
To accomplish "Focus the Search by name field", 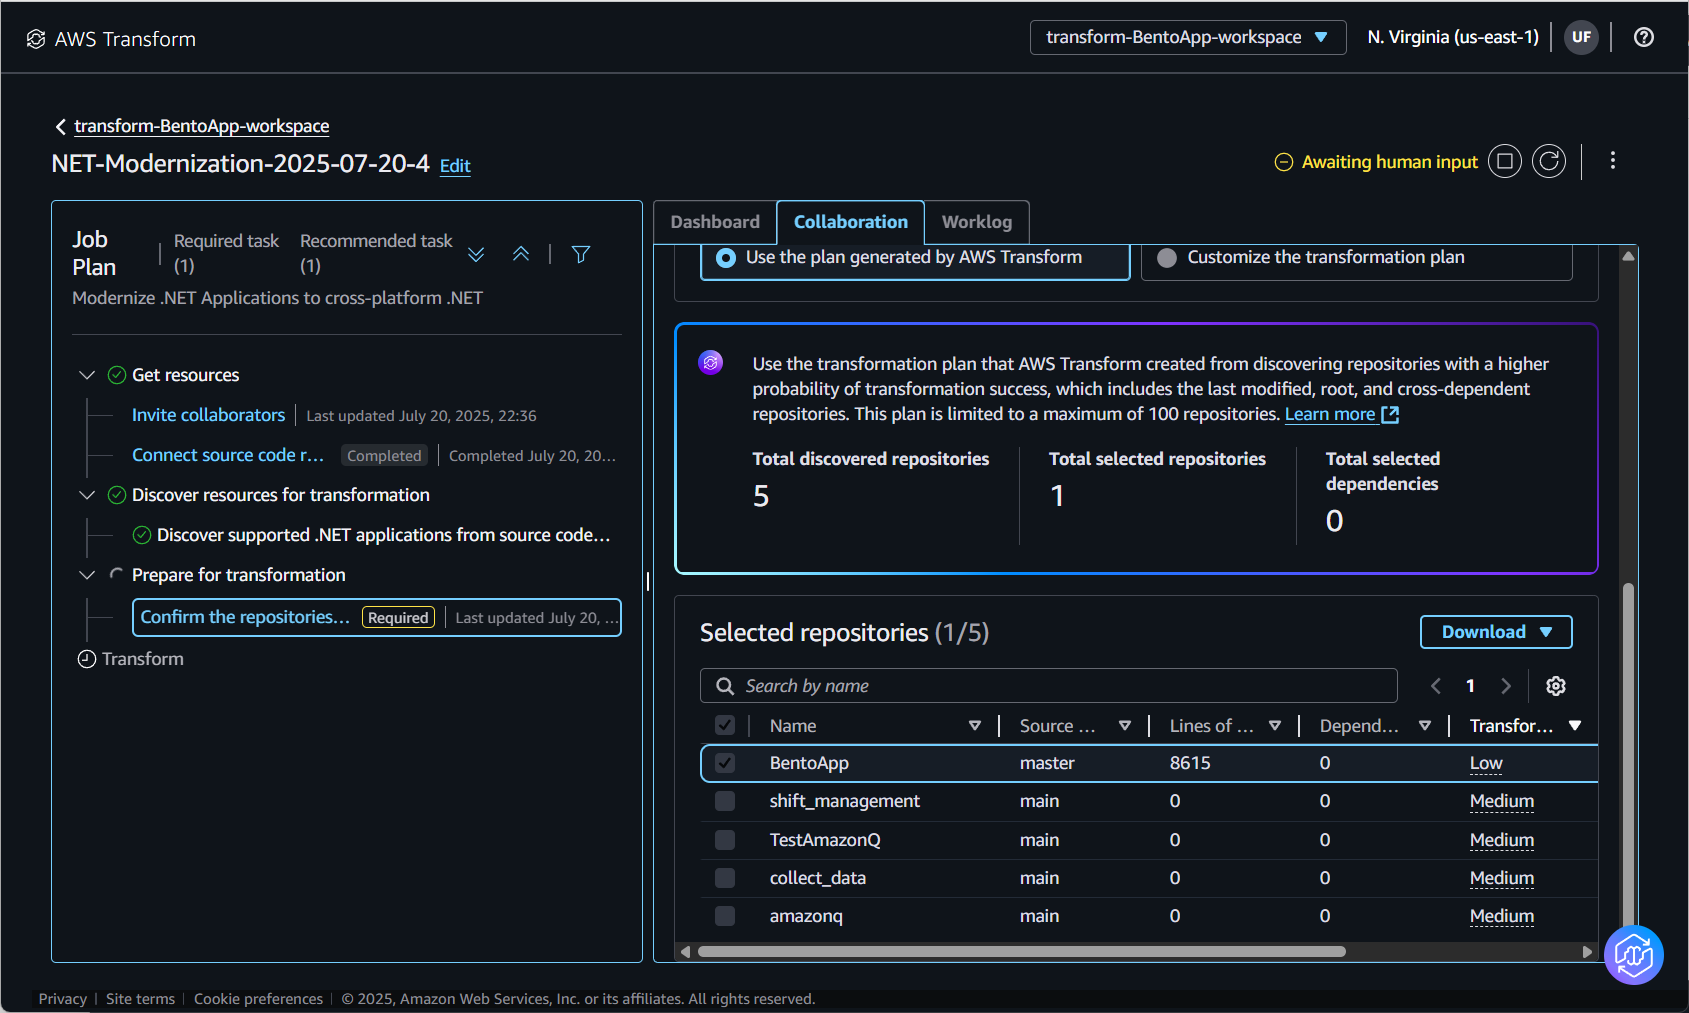I will (x=1049, y=686).
